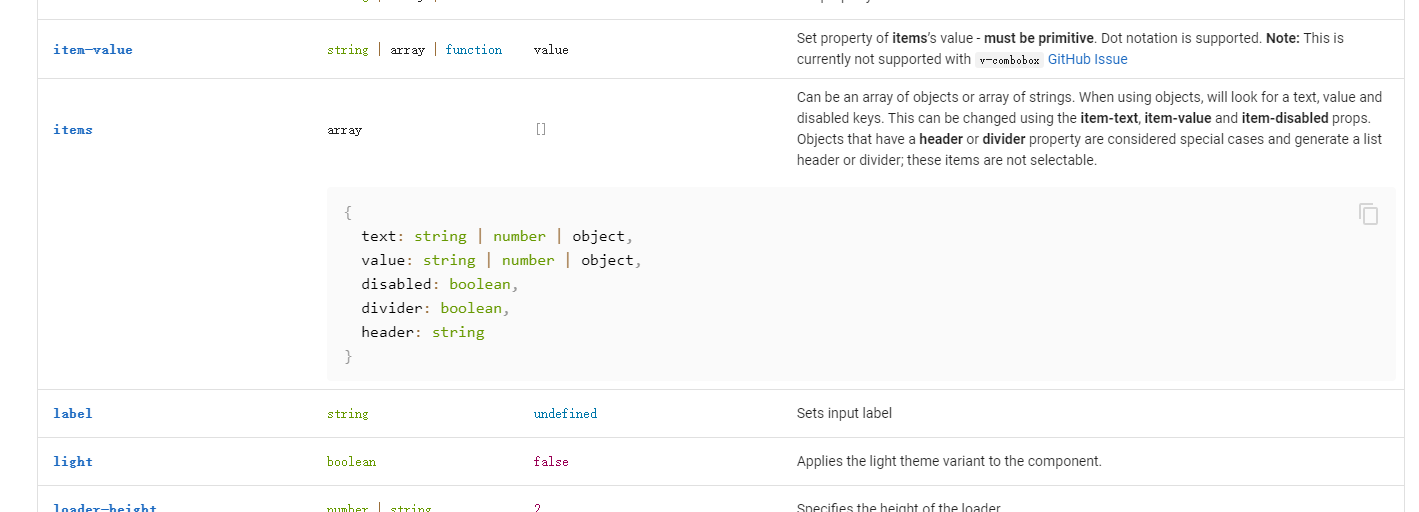
Task: Click the 'Sets input label' description
Action: click(844, 413)
